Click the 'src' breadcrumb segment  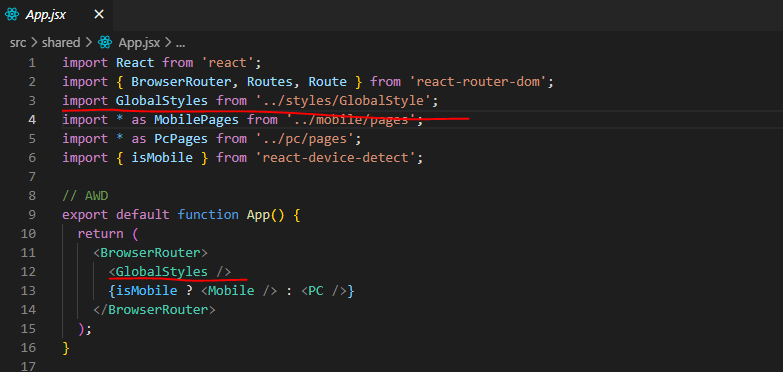pos(18,43)
